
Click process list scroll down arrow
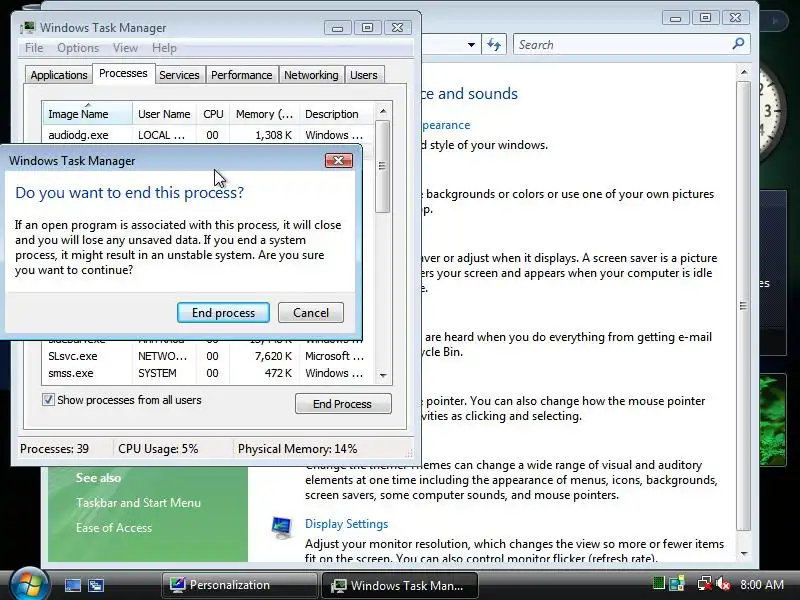click(x=383, y=376)
